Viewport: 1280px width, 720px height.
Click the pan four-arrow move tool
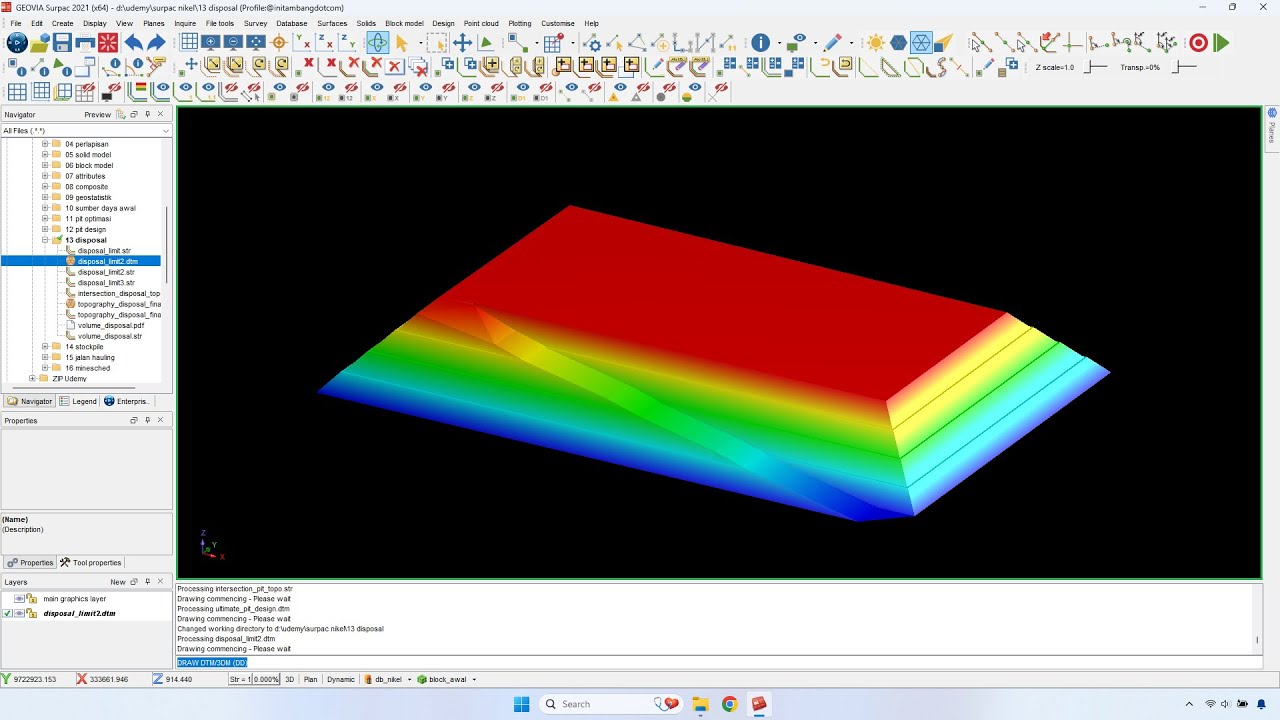(462, 43)
